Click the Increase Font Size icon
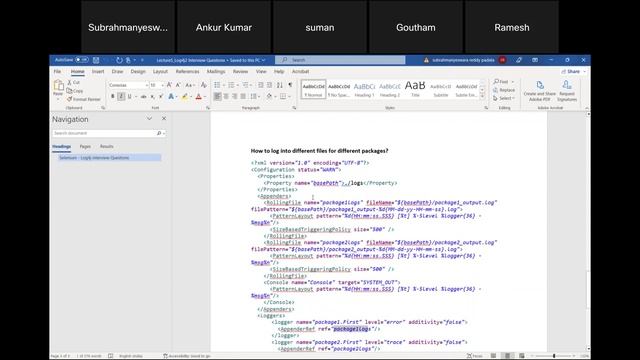Viewport: 640px width, 360px height. (169, 85)
